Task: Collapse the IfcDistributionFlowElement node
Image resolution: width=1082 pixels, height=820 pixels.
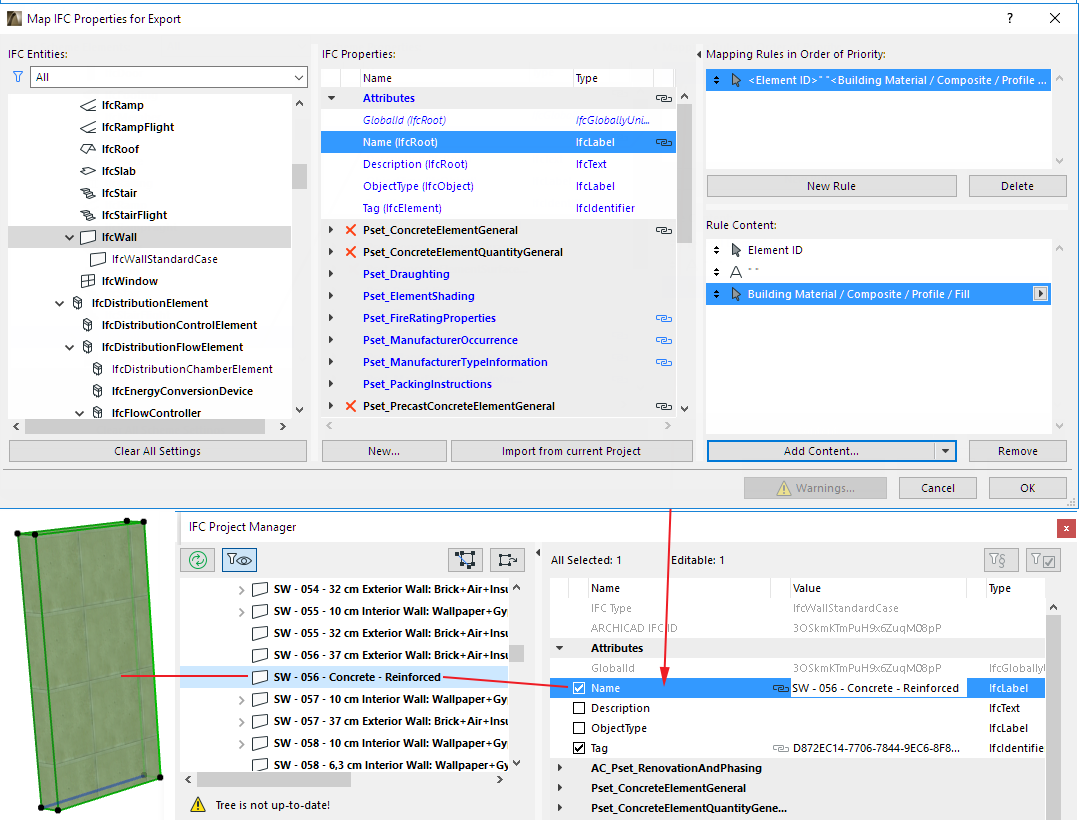Action: [x=69, y=347]
